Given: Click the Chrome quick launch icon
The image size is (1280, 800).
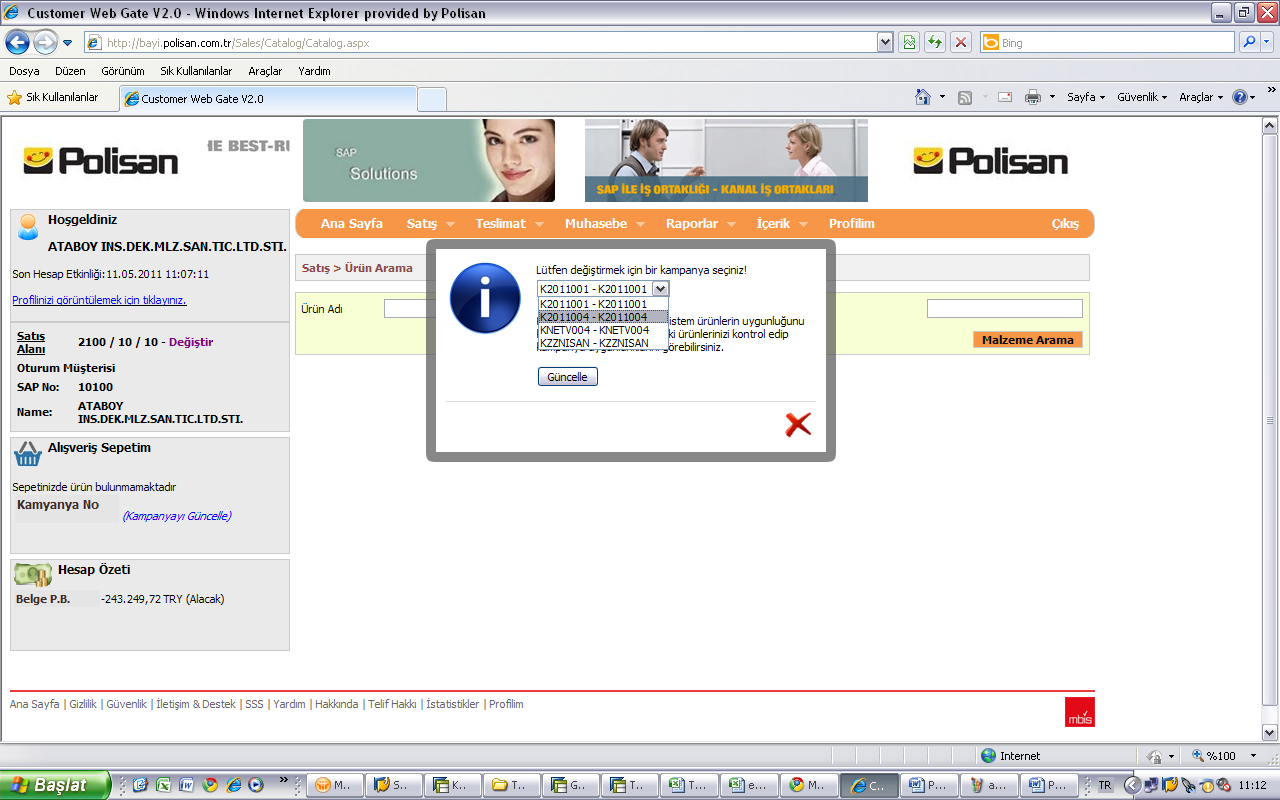Looking at the screenshot, I should [x=210, y=785].
